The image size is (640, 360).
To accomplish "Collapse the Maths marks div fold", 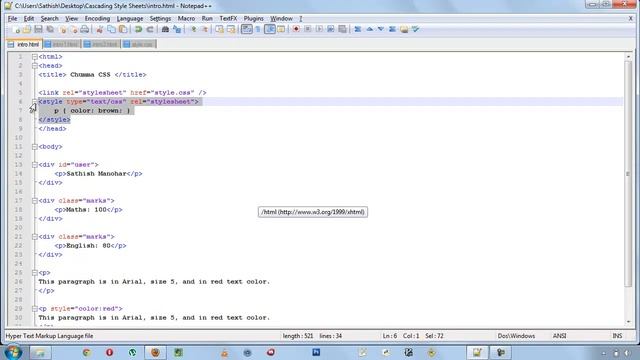I will (35, 200).
